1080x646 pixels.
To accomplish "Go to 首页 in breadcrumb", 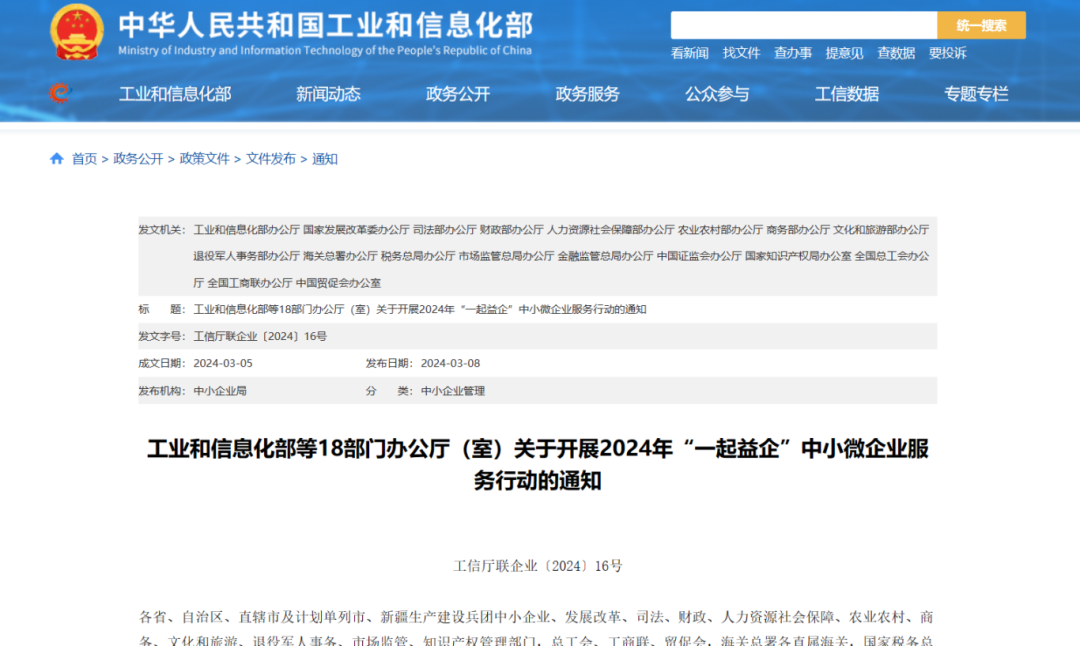I will tap(84, 159).
